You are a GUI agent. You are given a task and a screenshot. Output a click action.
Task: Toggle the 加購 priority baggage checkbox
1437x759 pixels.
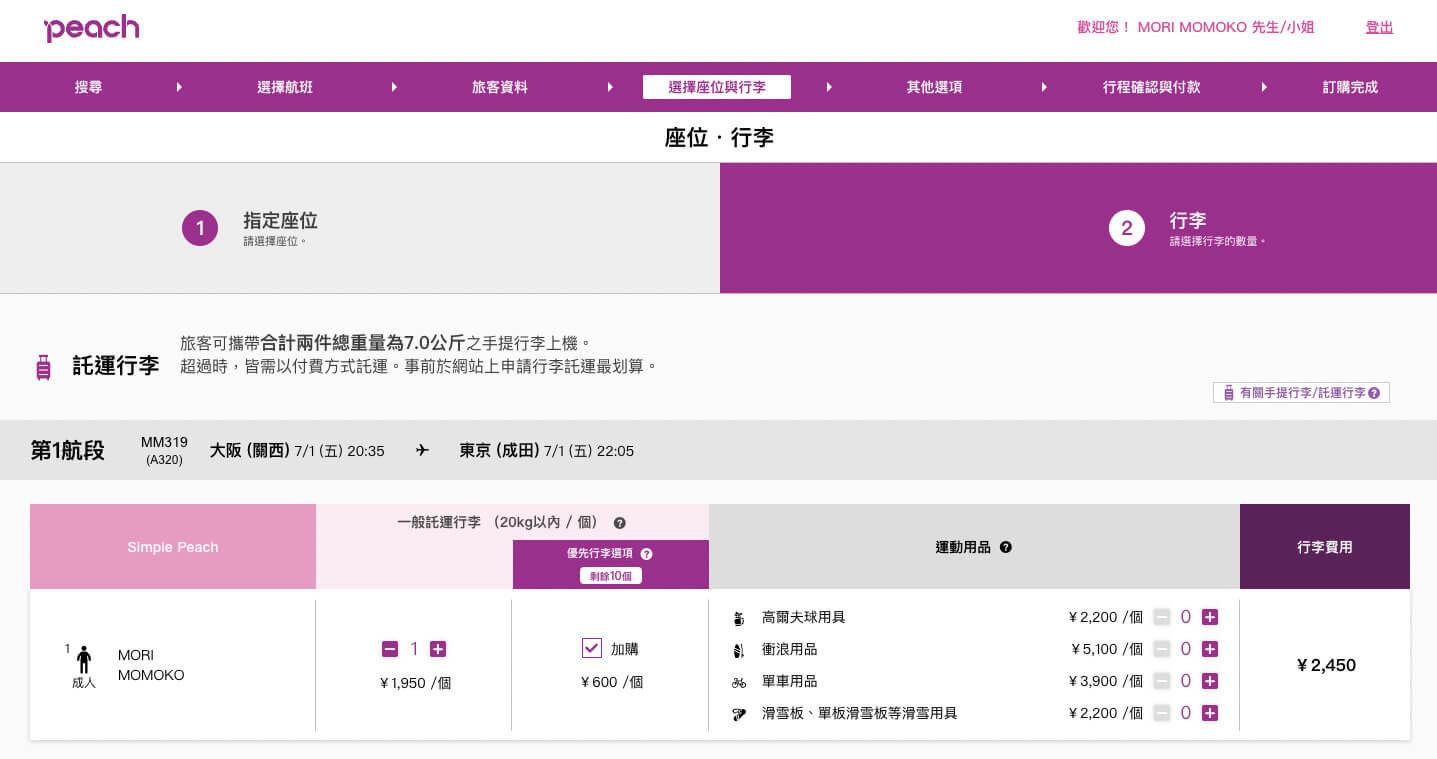click(592, 648)
